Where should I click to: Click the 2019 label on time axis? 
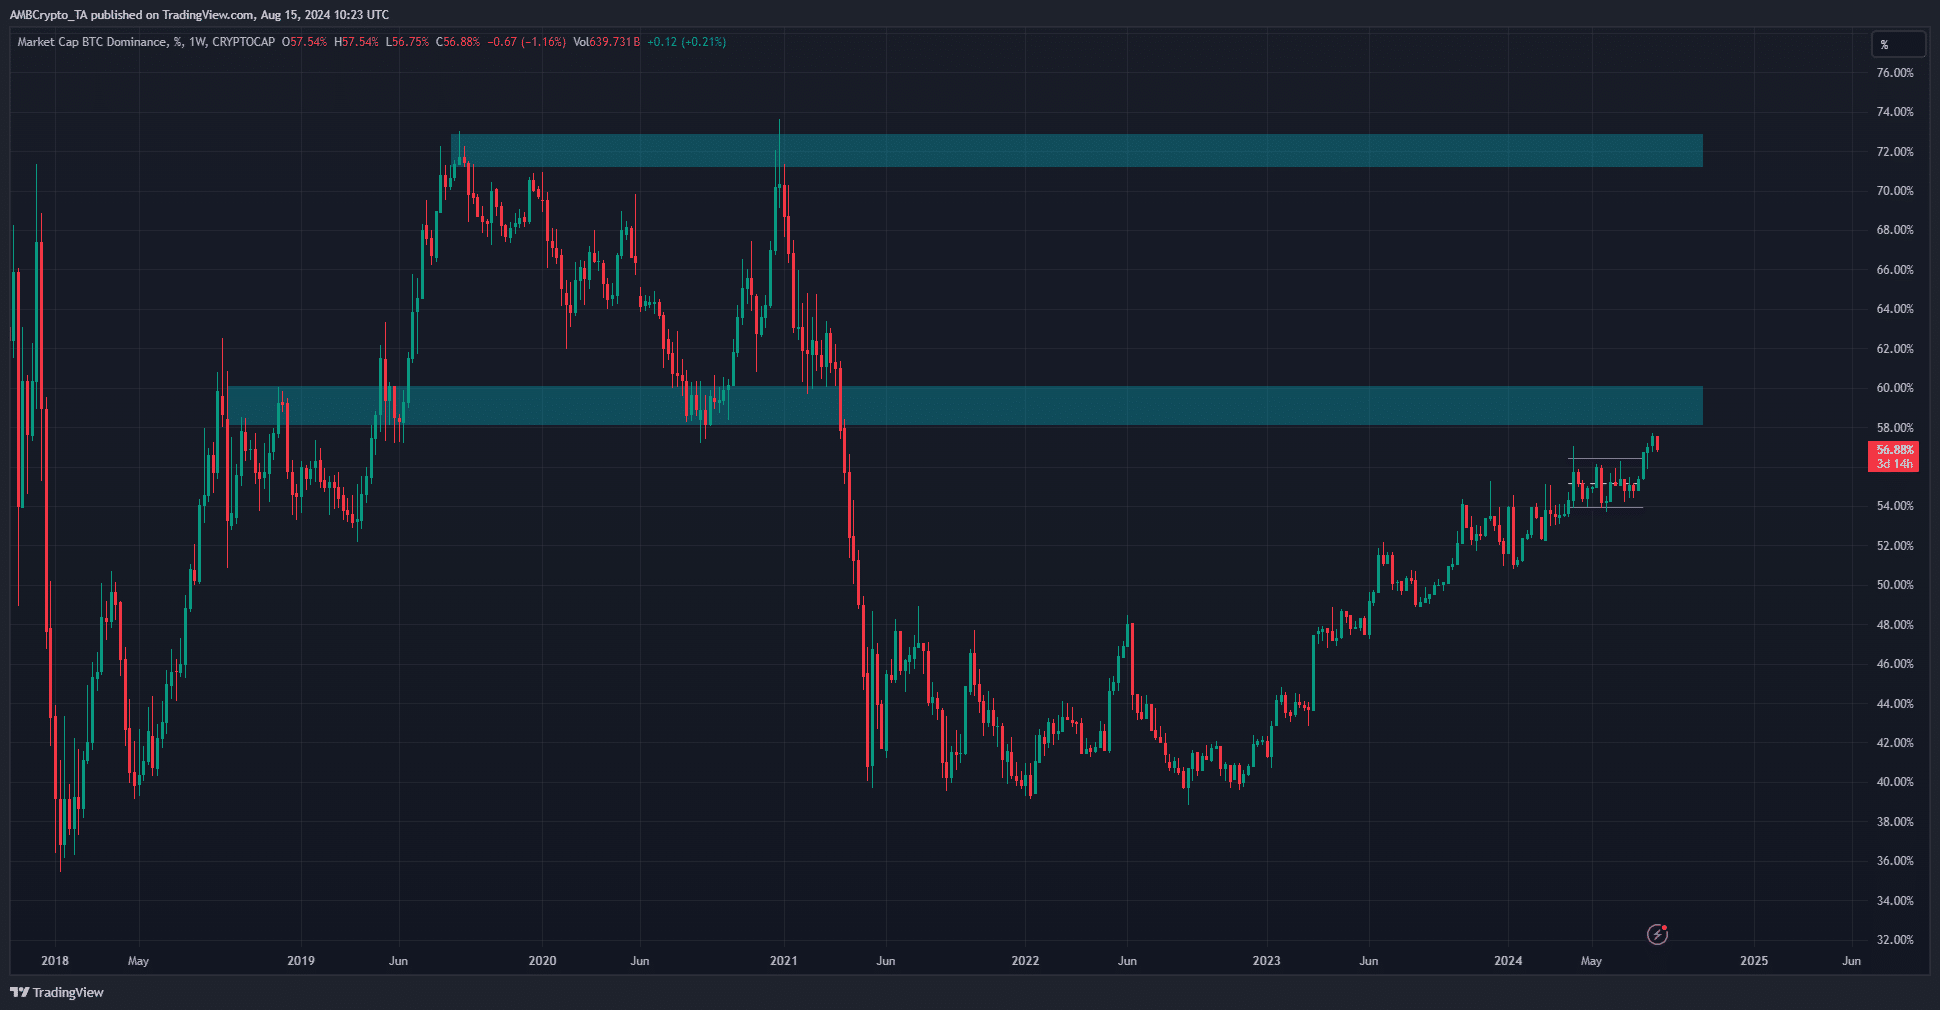click(x=300, y=961)
